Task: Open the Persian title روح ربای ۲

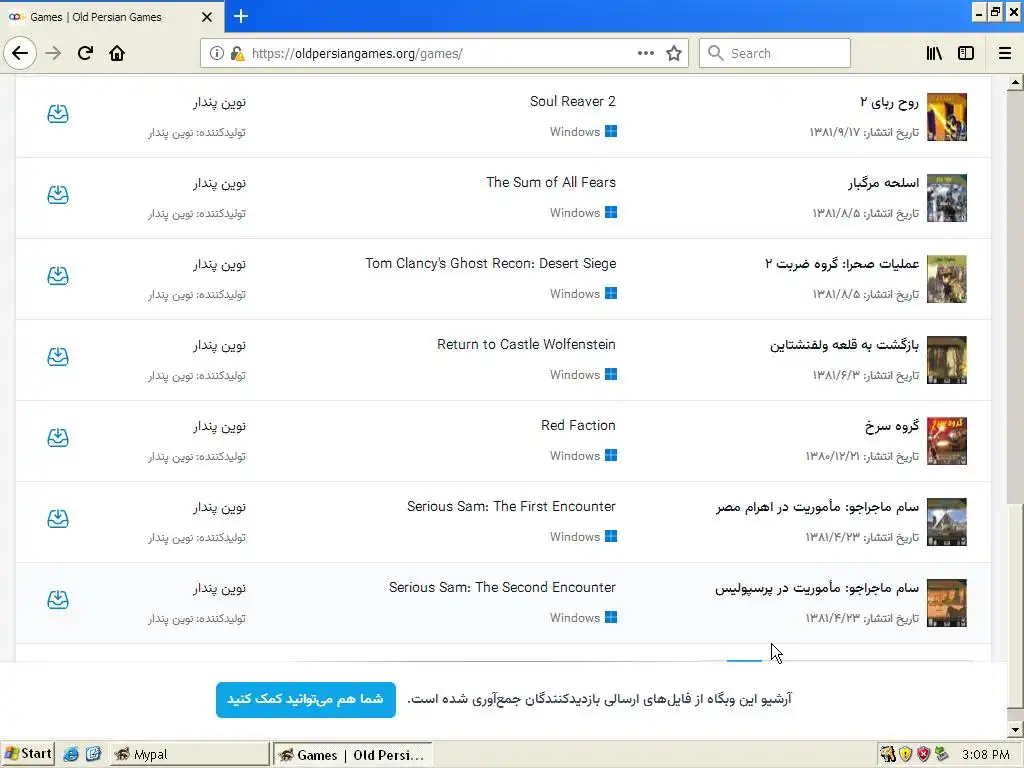Action: coord(889,102)
